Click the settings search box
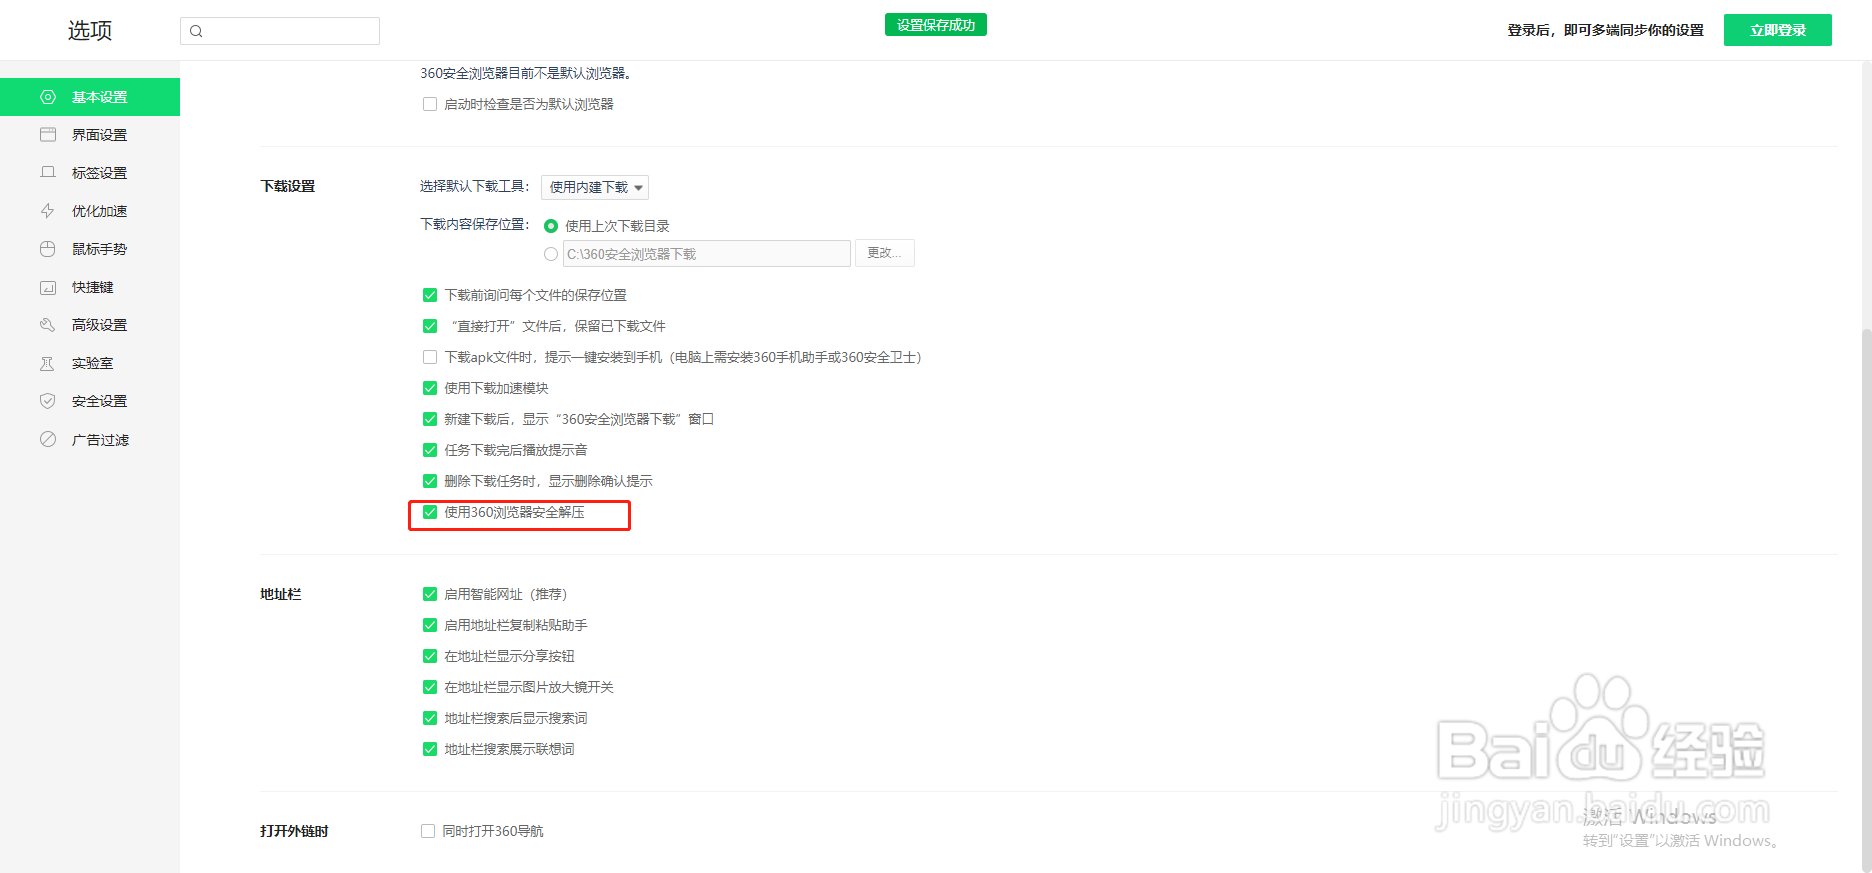The width and height of the screenshot is (1872, 873). [x=280, y=31]
